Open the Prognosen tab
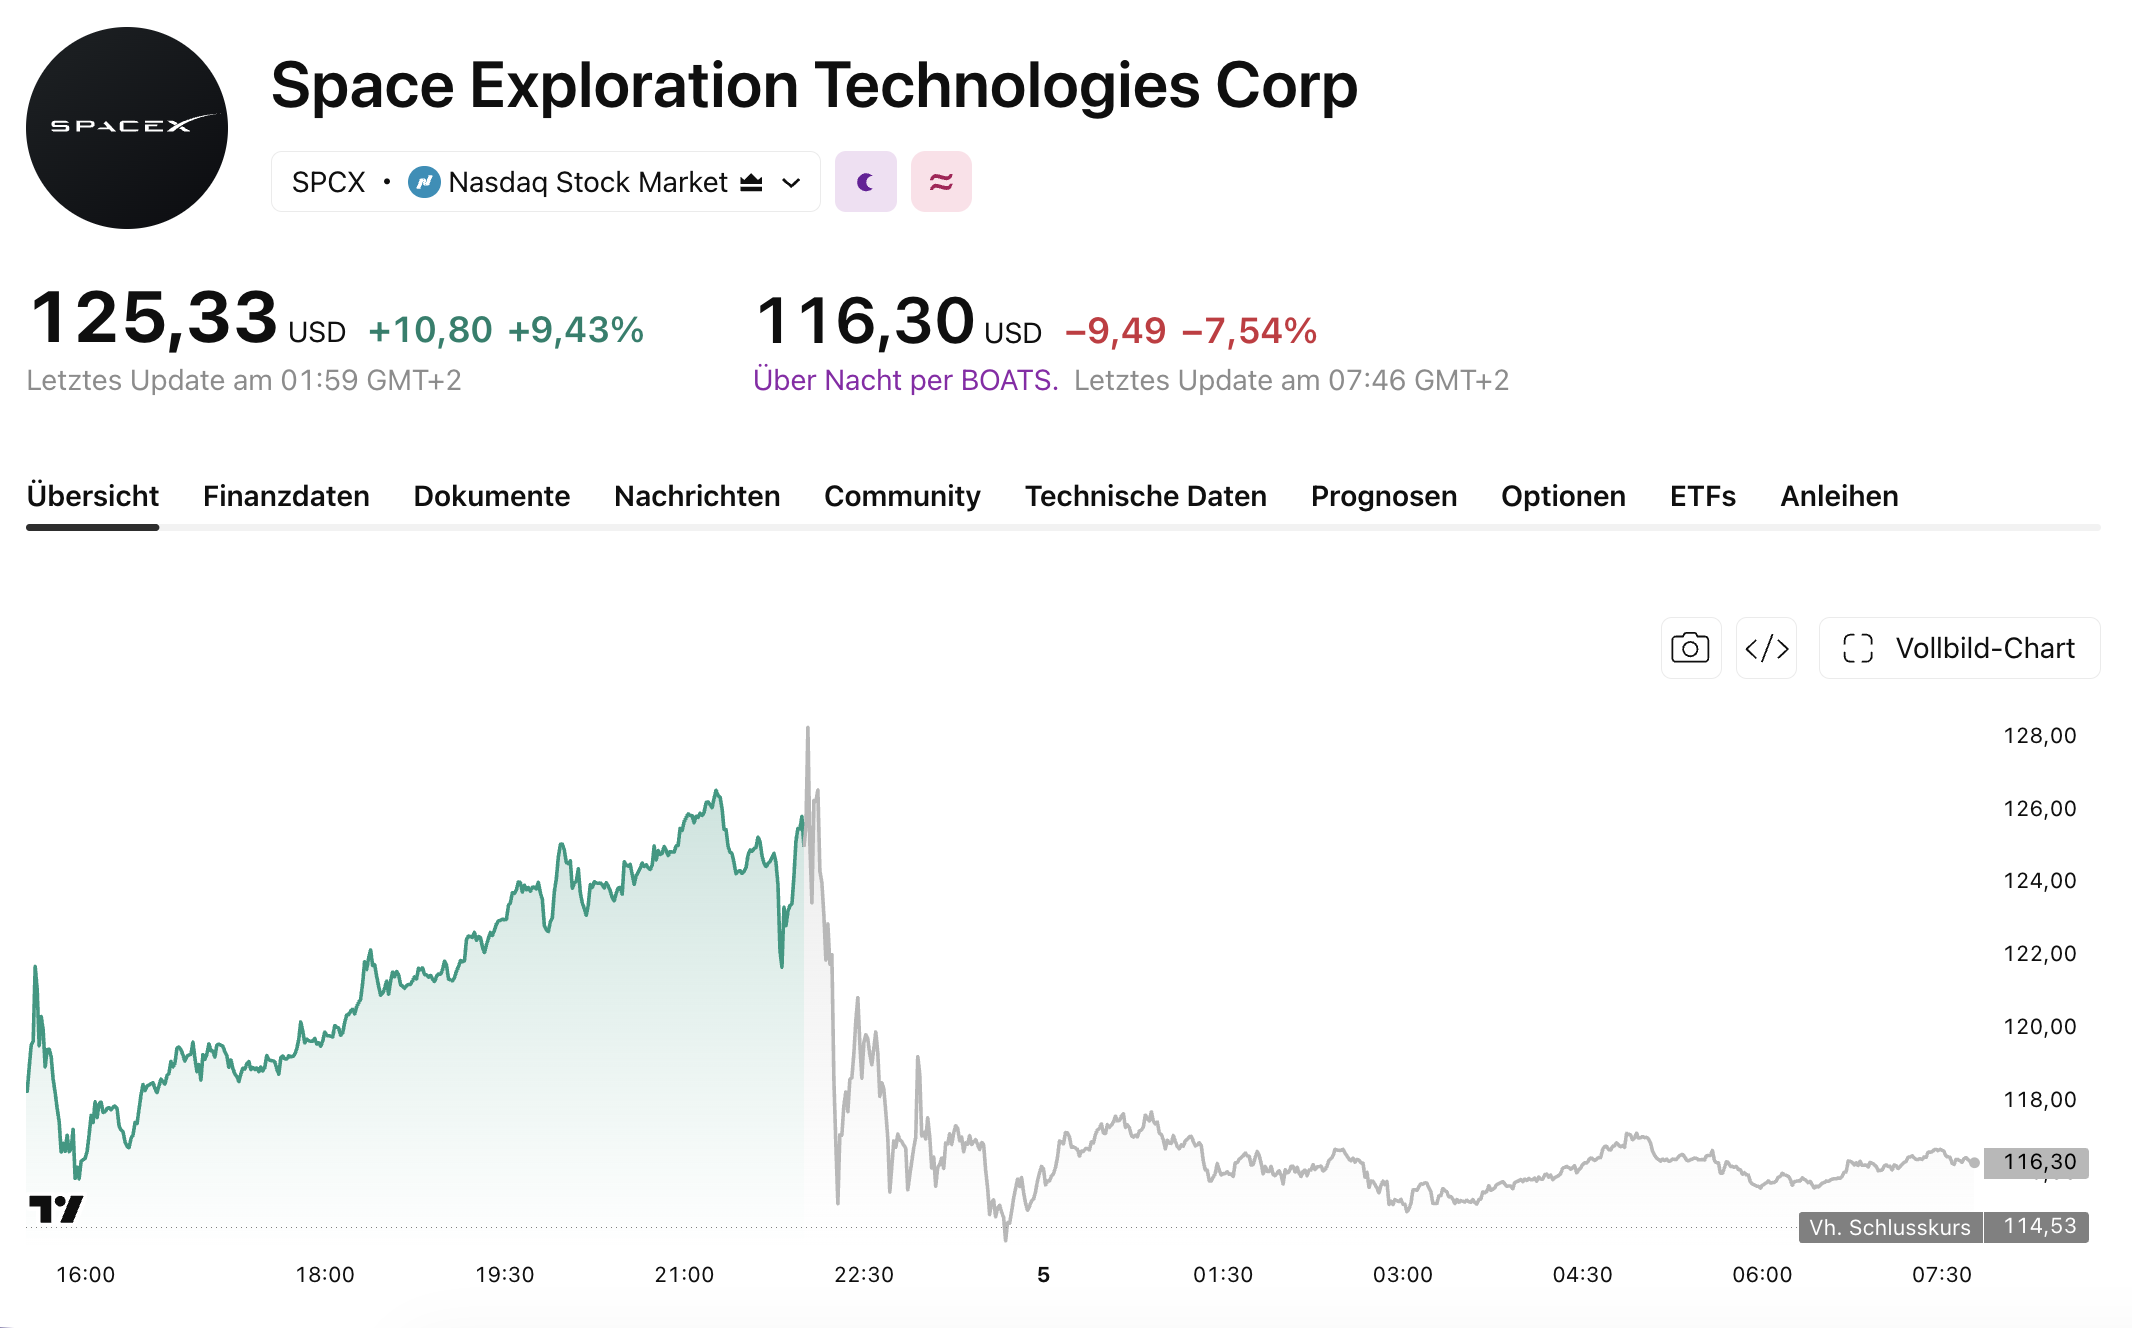Image resolution: width=2132 pixels, height=1328 pixels. tap(1384, 496)
